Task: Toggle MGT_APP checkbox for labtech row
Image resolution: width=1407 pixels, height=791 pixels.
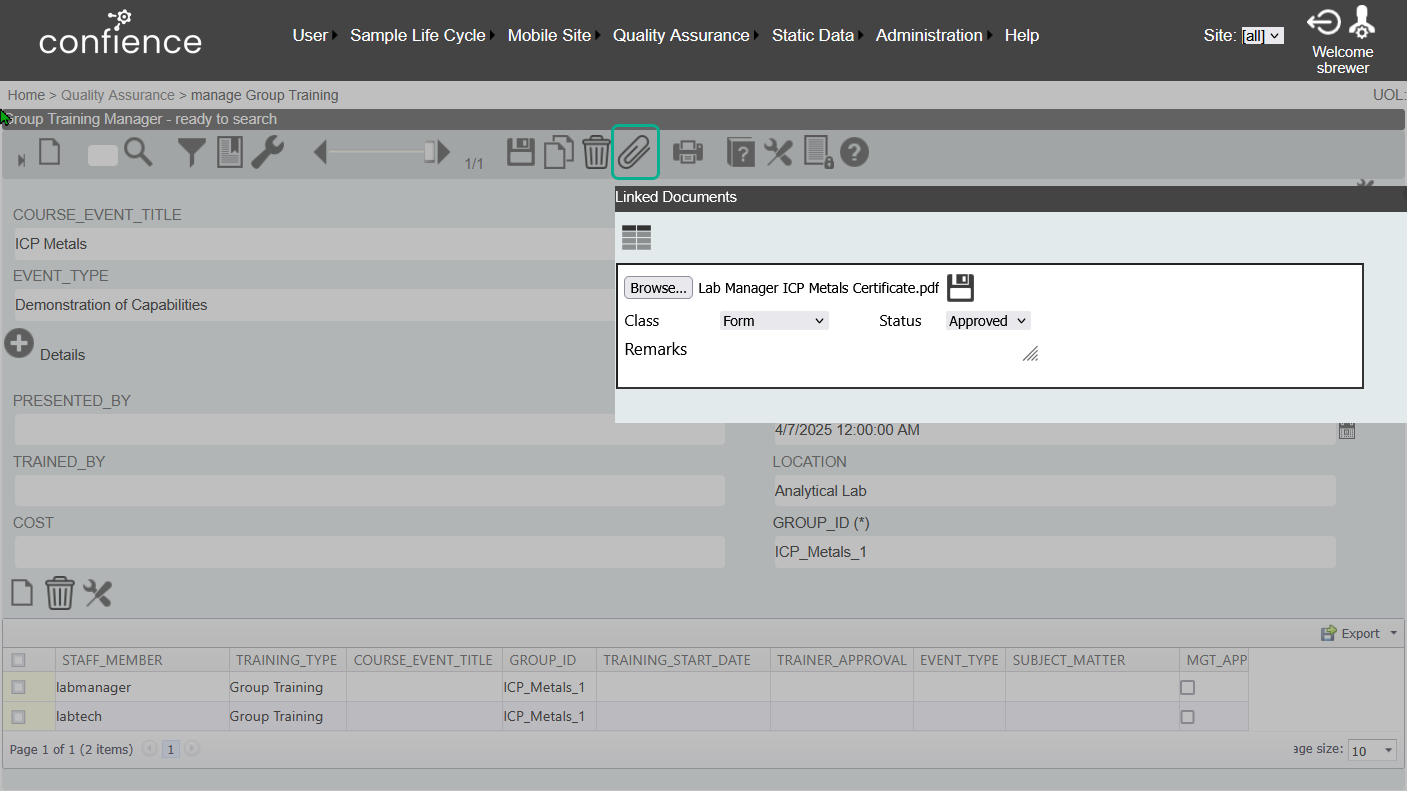Action: 1187,716
